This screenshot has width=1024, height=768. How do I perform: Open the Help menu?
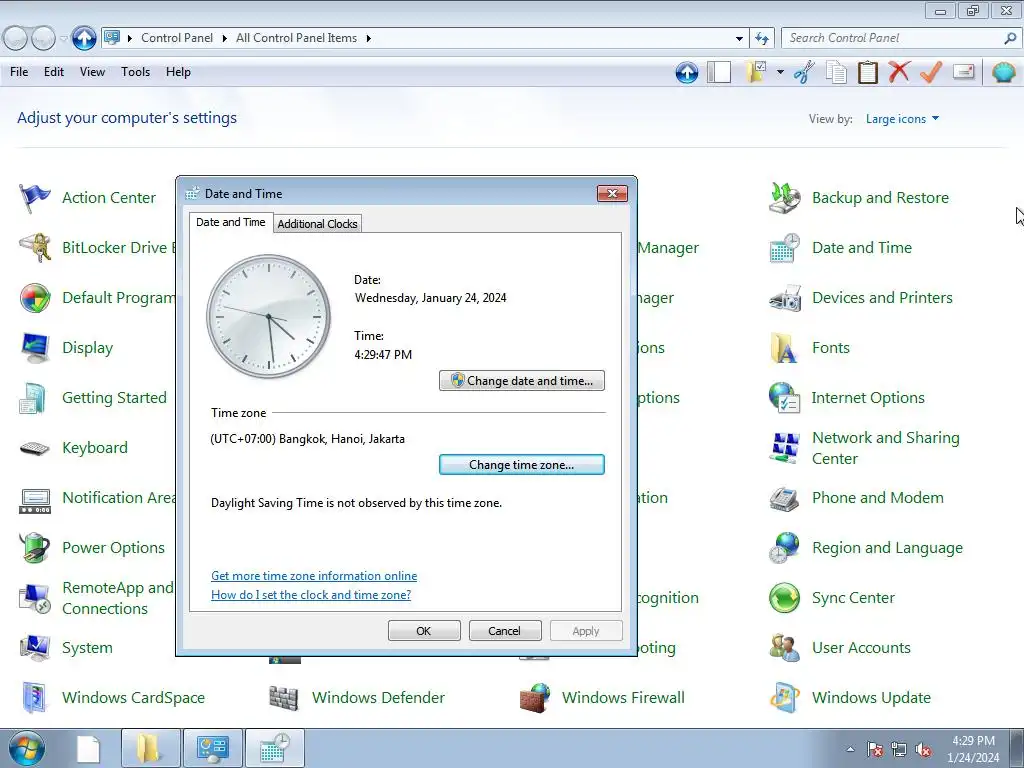click(178, 72)
